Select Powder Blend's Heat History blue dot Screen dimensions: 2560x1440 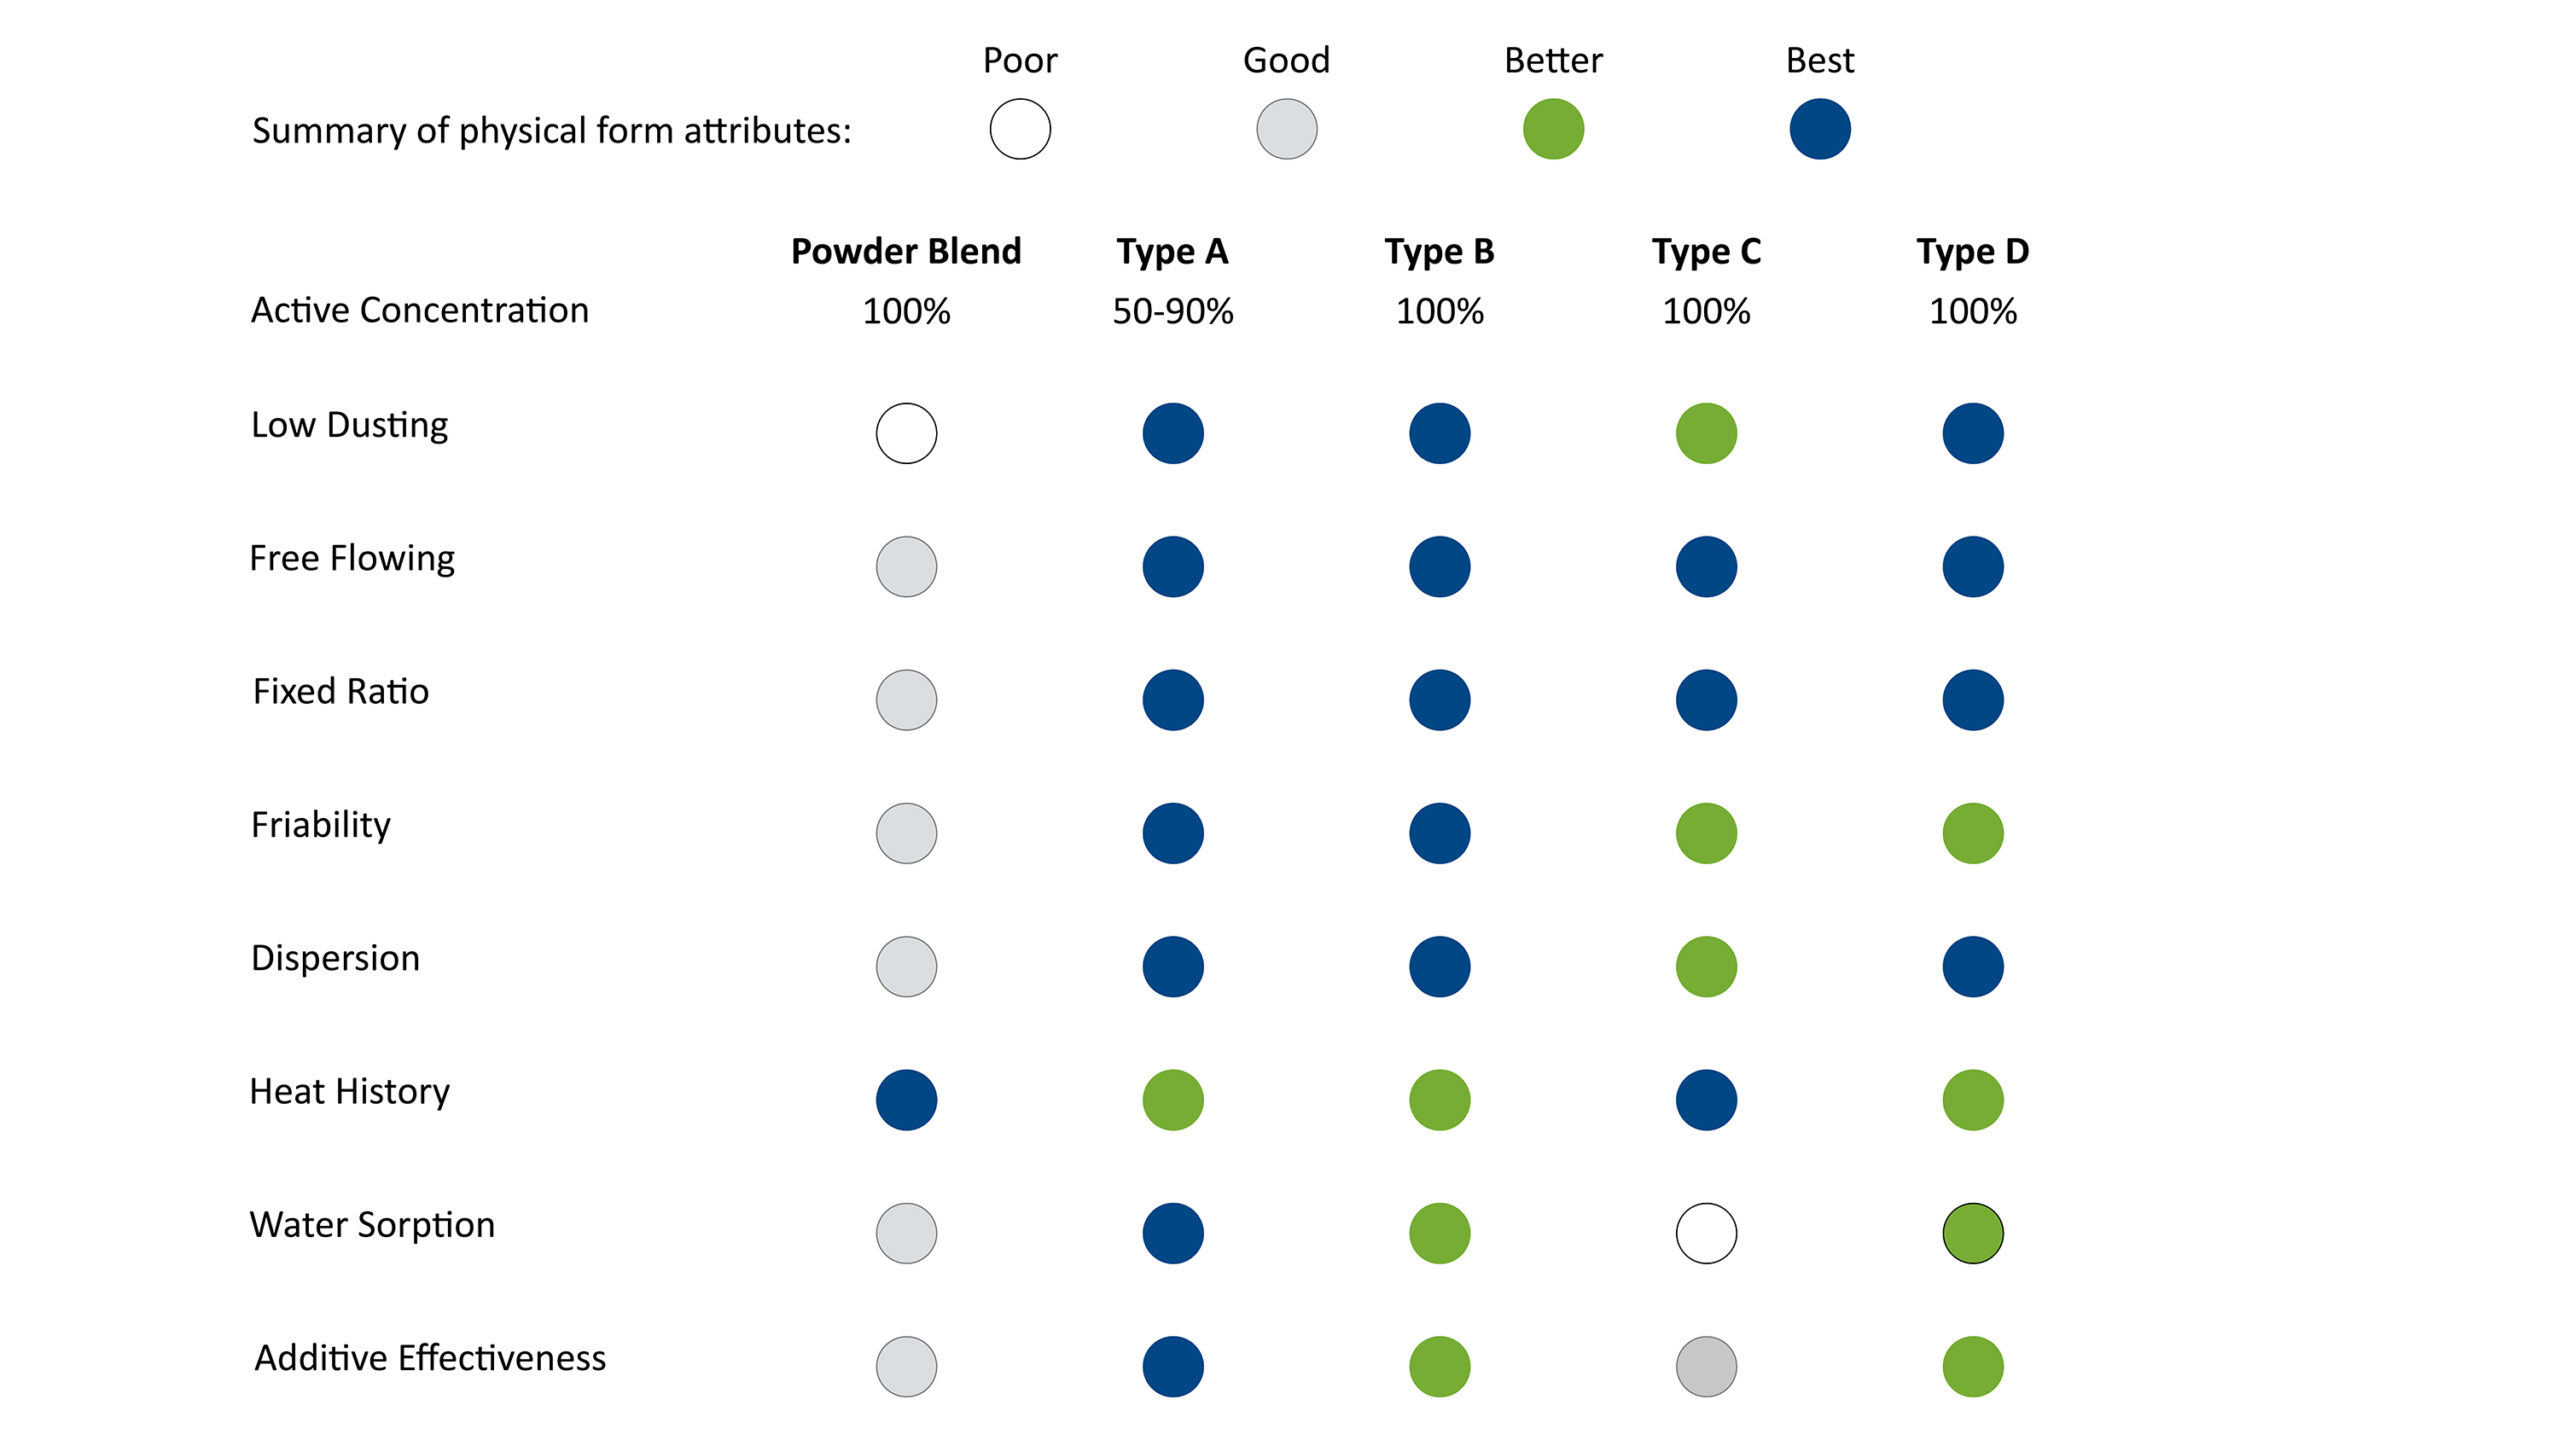point(906,1100)
